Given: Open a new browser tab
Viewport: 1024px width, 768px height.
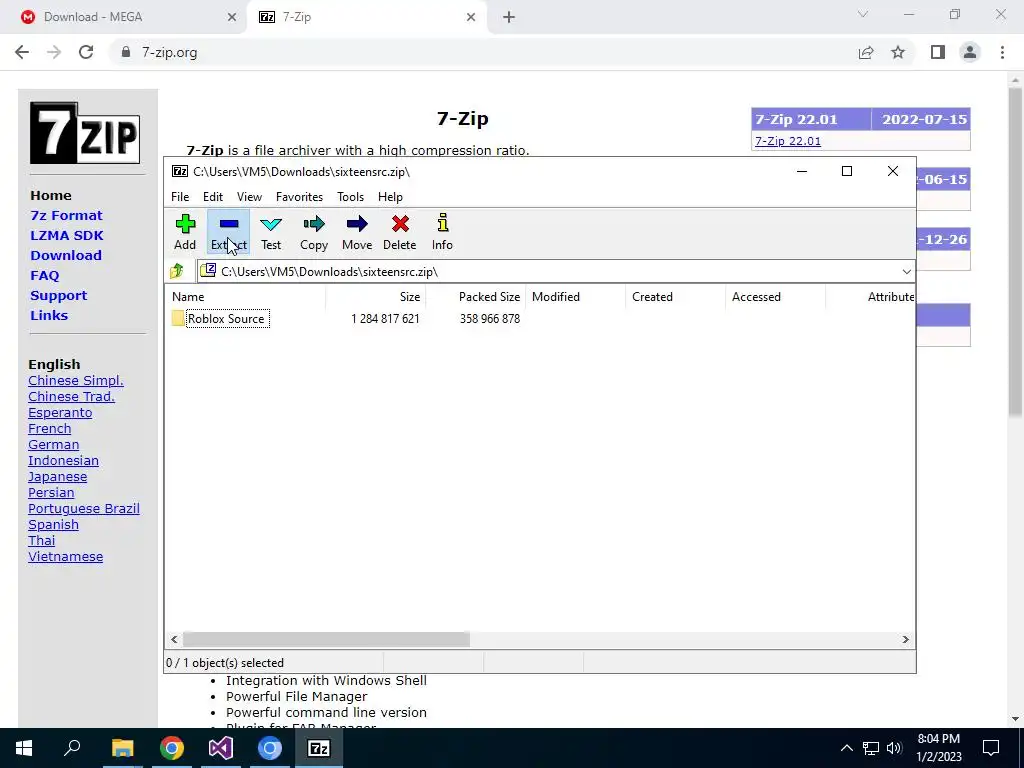Looking at the screenshot, I should pyautogui.click(x=509, y=18).
